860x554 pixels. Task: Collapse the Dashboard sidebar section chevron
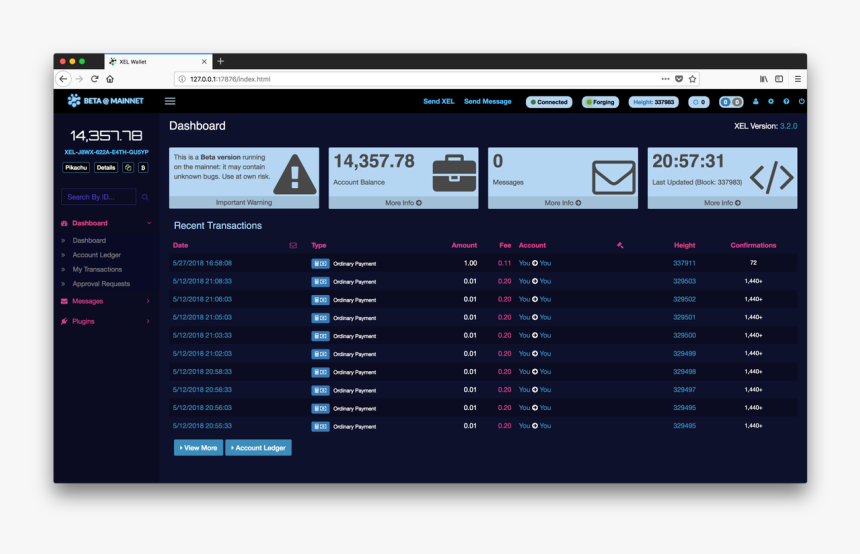tap(149, 223)
